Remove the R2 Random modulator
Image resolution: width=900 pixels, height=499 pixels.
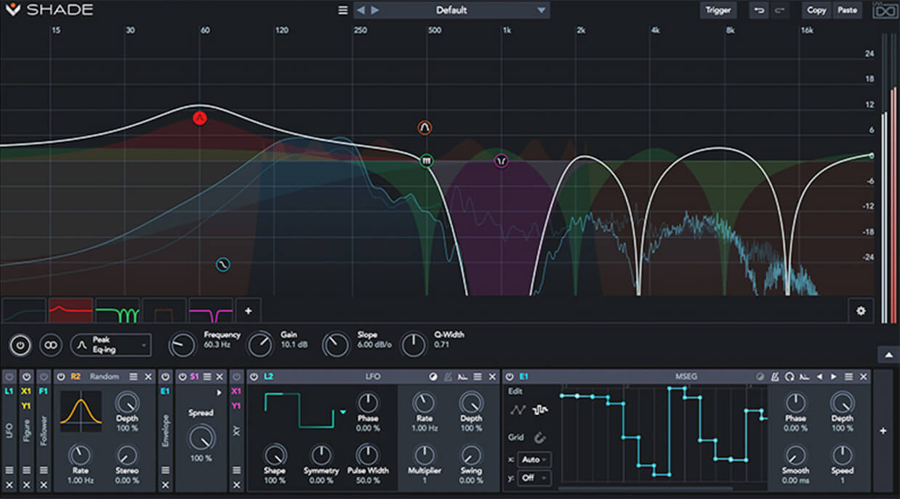[x=148, y=377]
